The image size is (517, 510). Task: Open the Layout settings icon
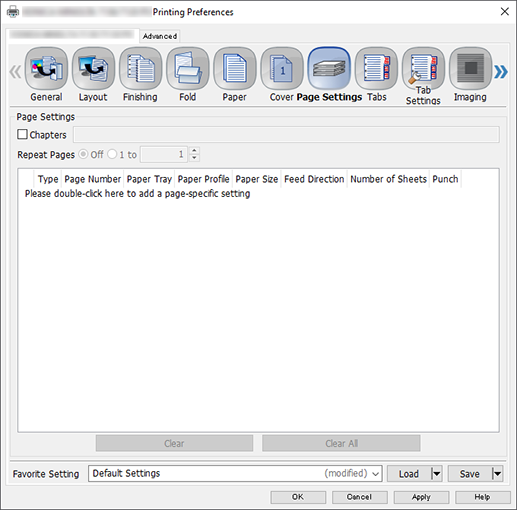[93, 69]
